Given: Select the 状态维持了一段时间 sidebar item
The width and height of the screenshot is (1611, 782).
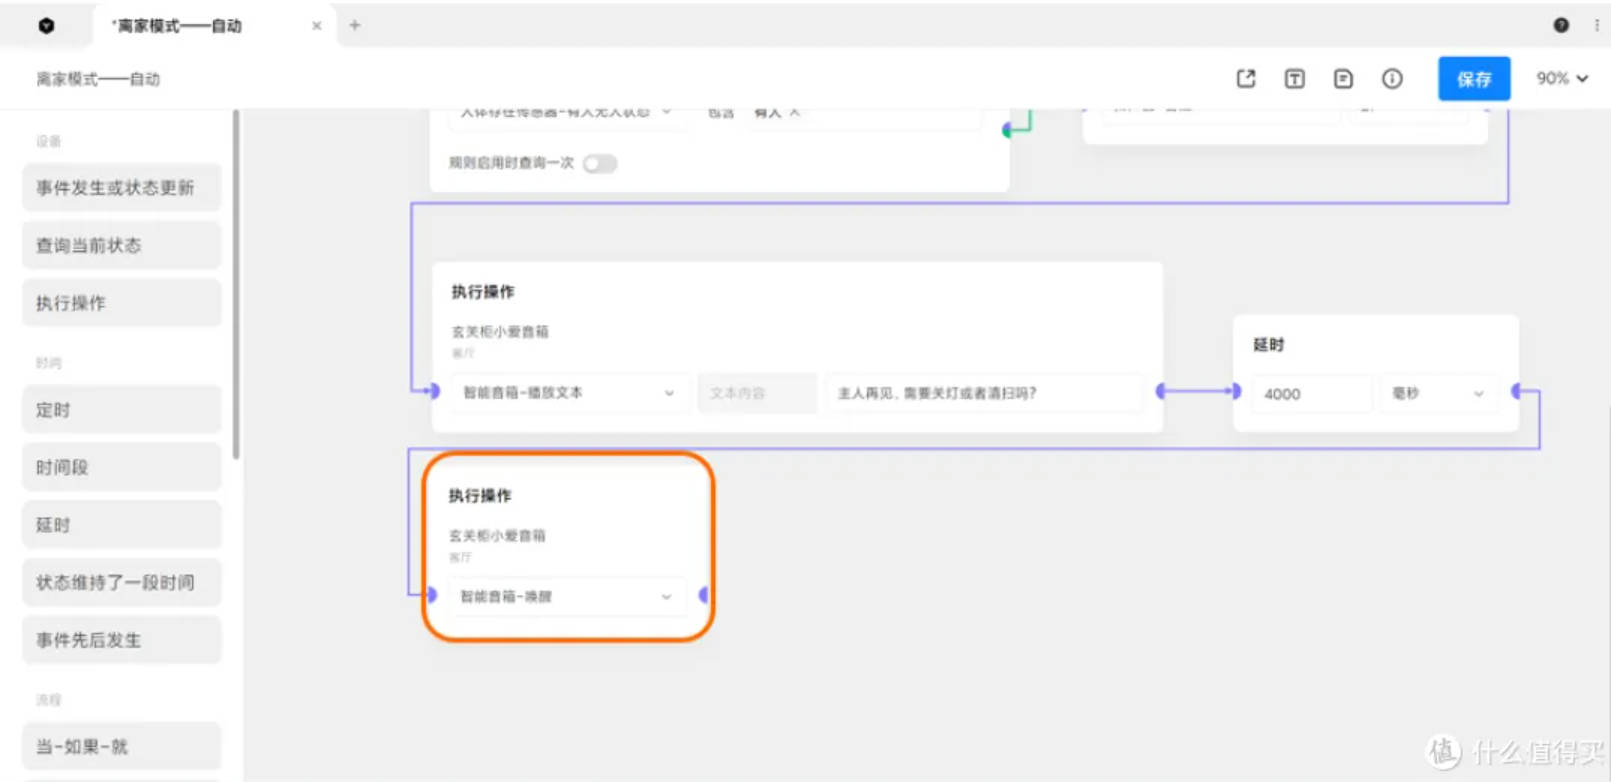Looking at the screenshot, I should [x=121, y=582].
